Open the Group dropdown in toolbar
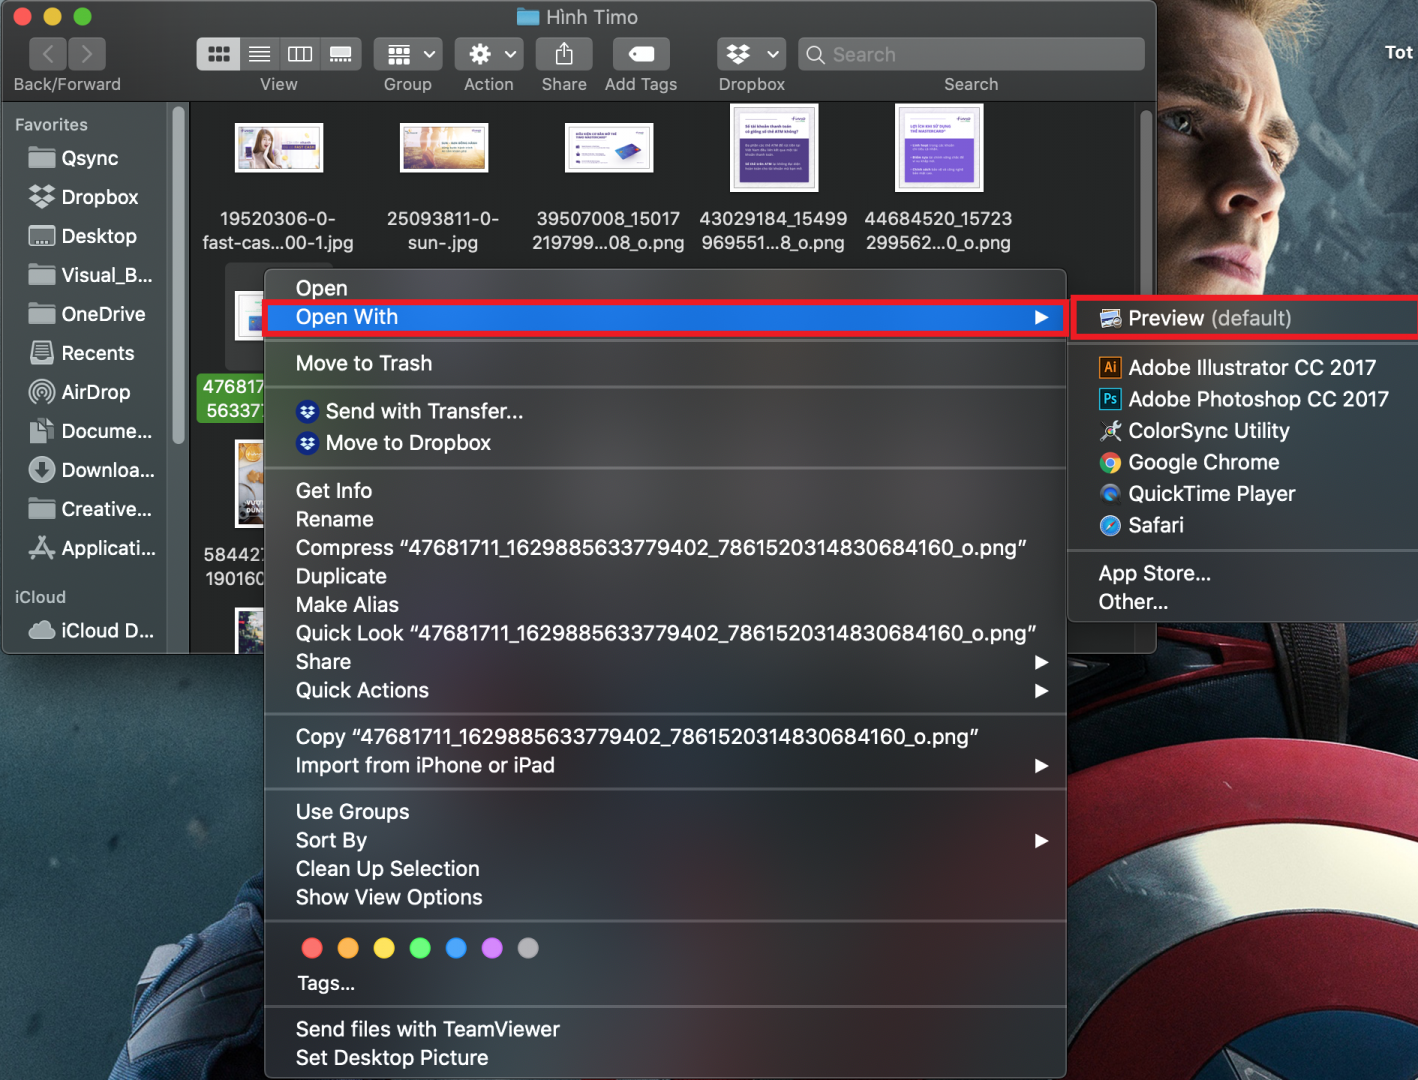The image size is (1418, 1080). (408, 54)
